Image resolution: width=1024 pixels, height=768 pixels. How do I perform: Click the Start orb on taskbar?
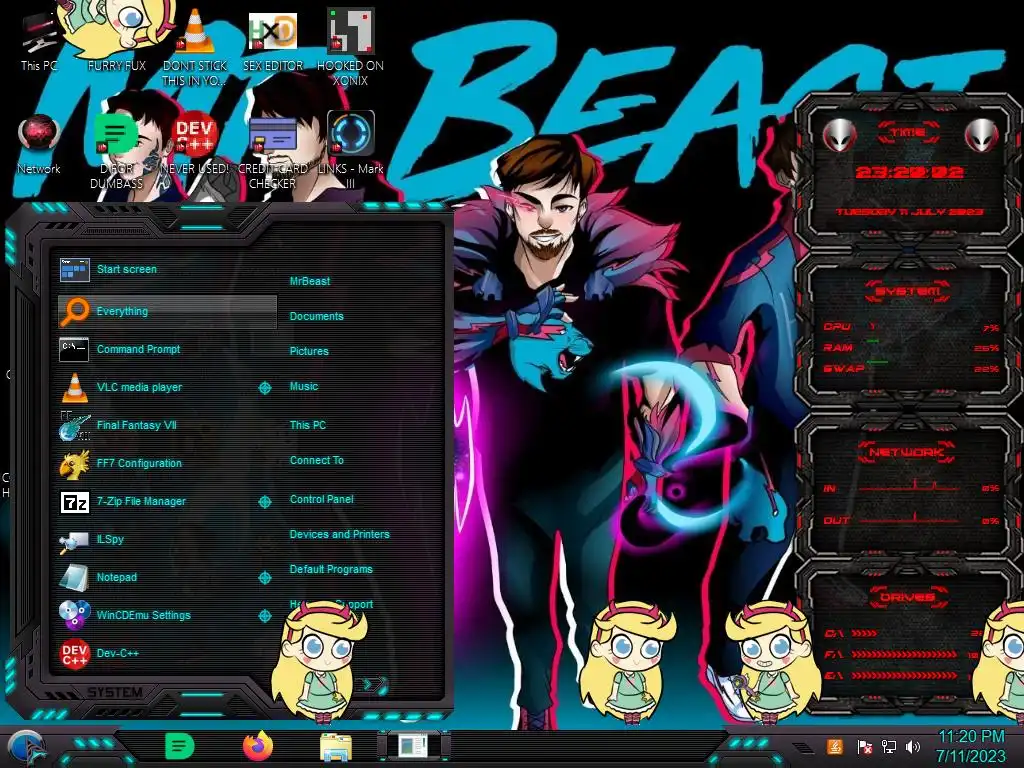(x=27, y=748)
